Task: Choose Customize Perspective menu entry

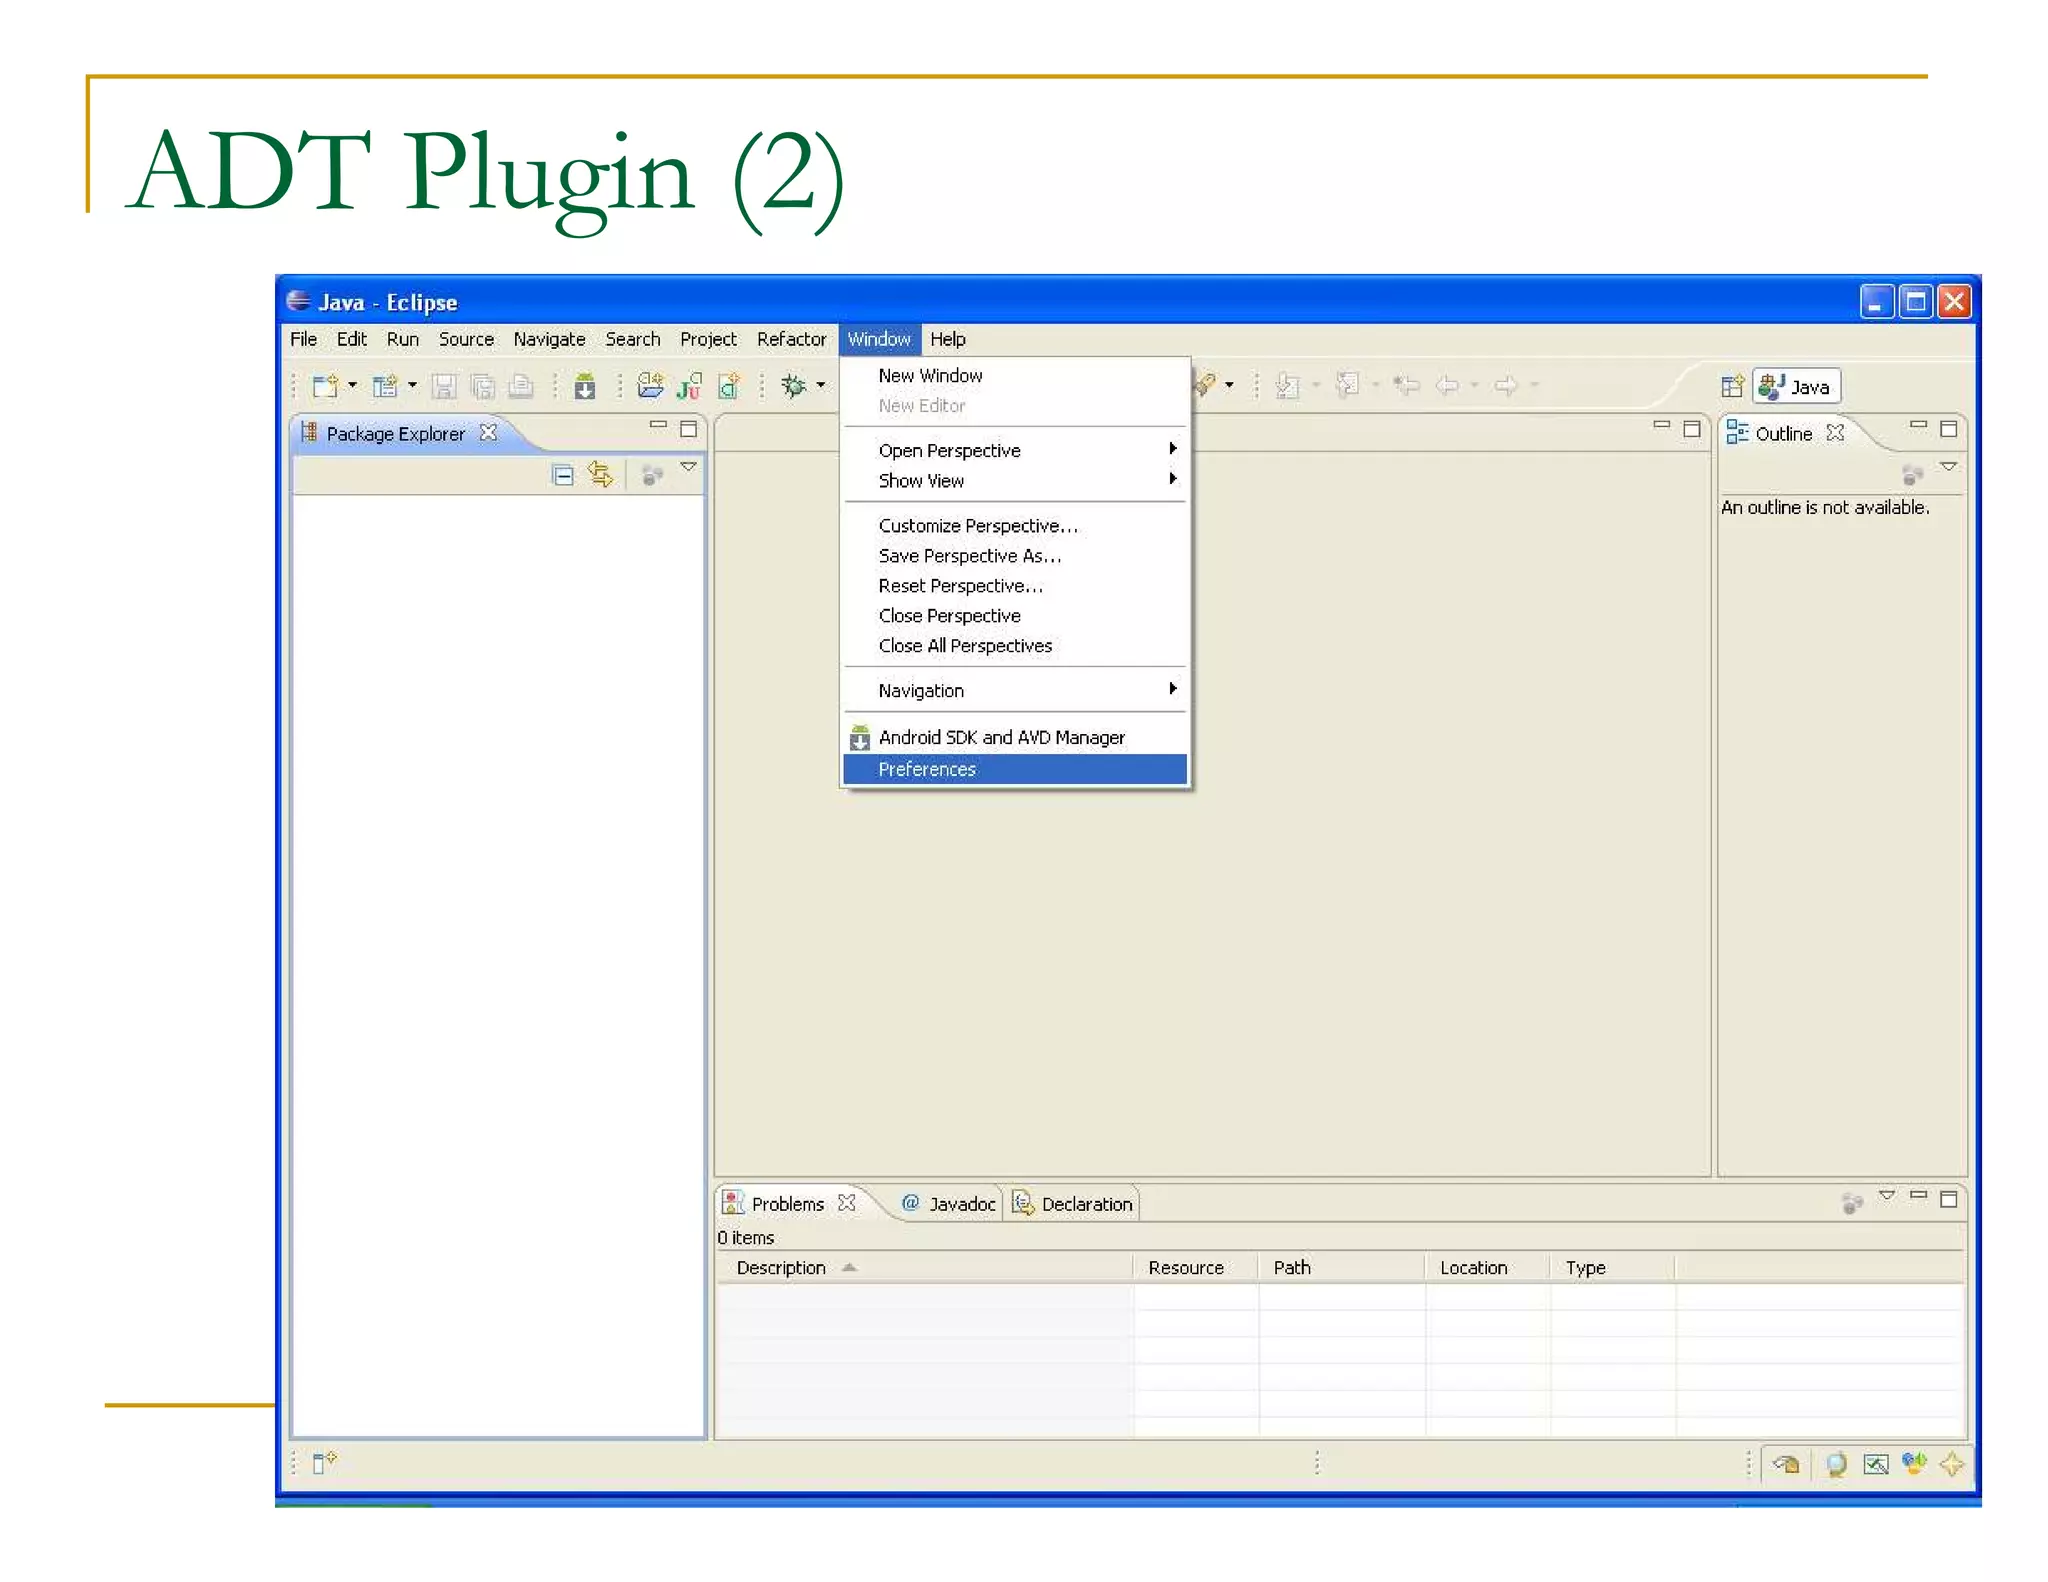Action: pyautogui.click(x=1015, y=526)
